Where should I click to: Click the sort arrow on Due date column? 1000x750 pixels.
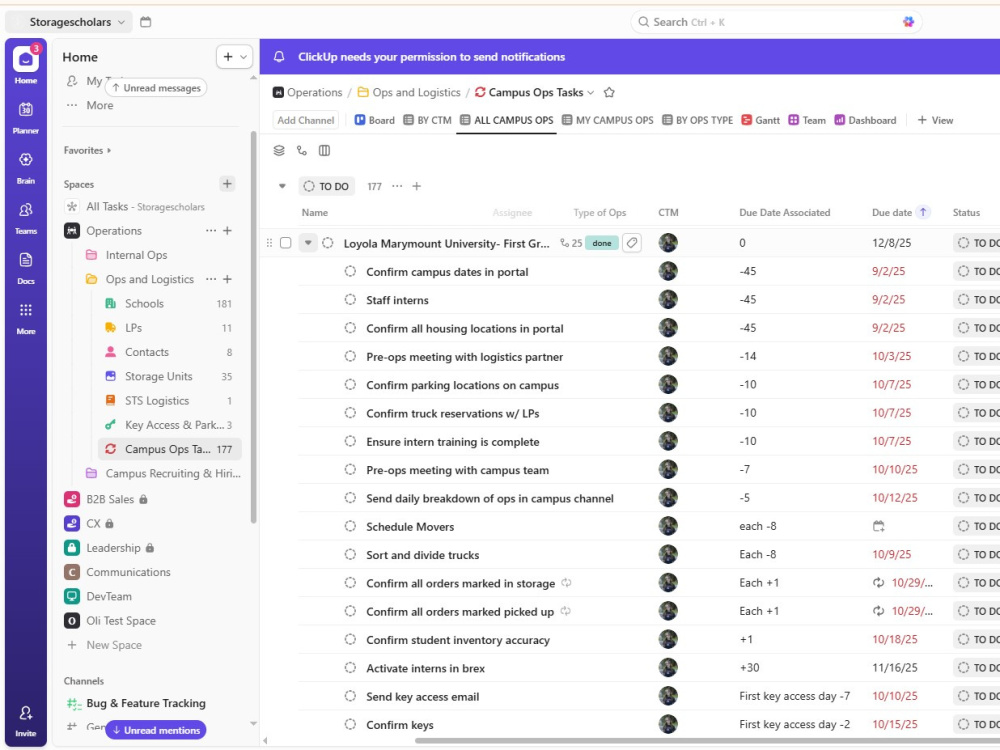point(923,212)
